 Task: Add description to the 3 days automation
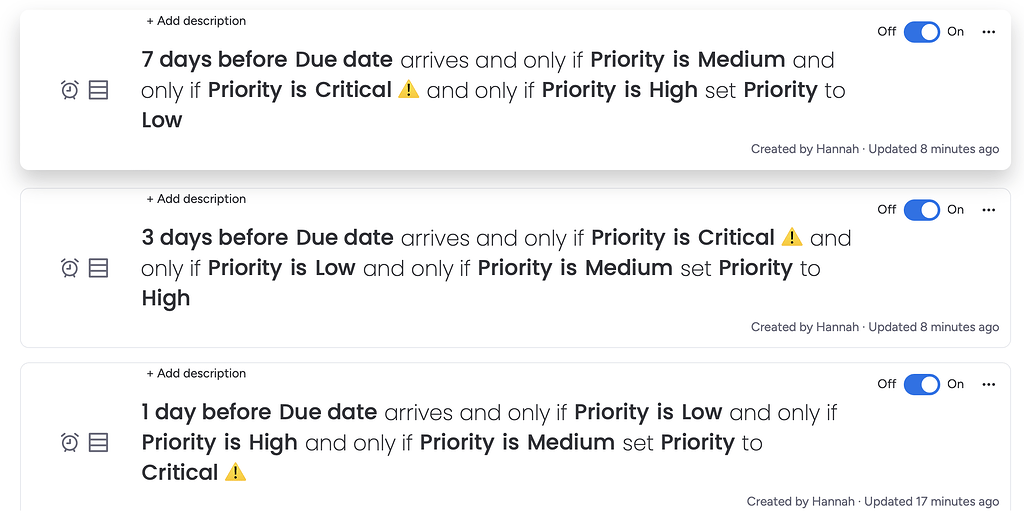[196, 199]
